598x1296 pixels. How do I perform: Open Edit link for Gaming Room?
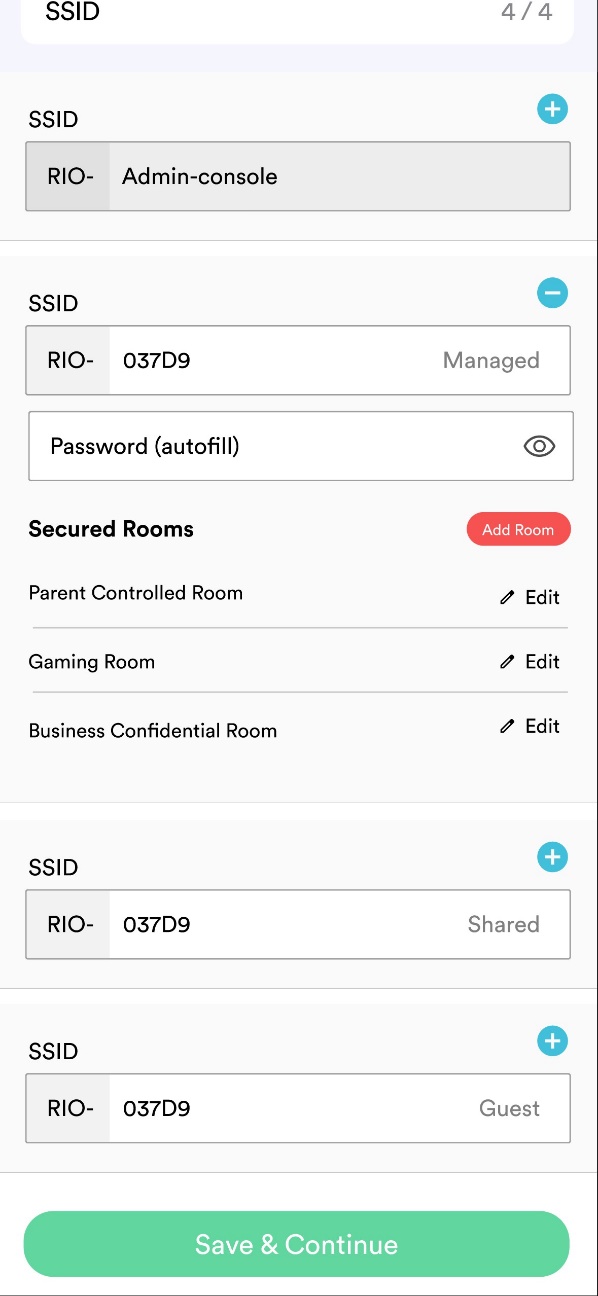pos(542,662)
